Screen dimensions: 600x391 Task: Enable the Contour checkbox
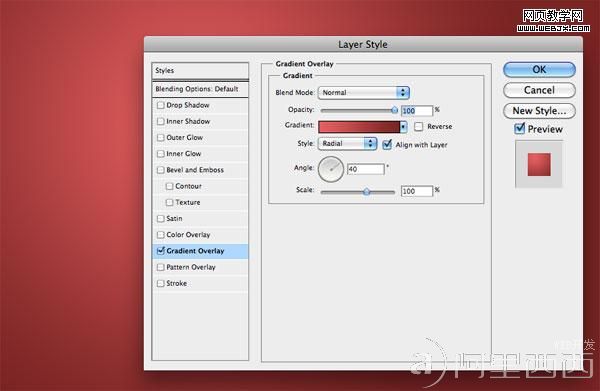170,186
